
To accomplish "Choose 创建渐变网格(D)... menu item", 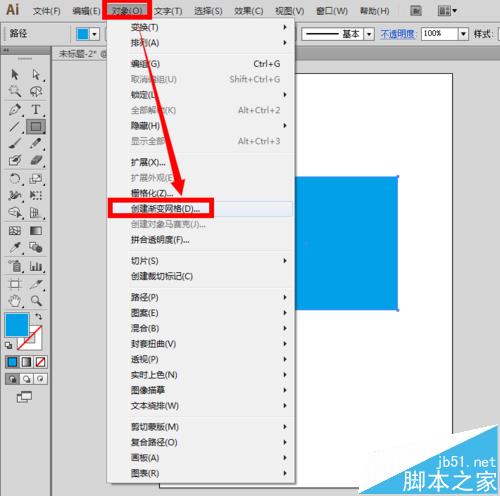I will pyautogui.click(x=201, y=209).
